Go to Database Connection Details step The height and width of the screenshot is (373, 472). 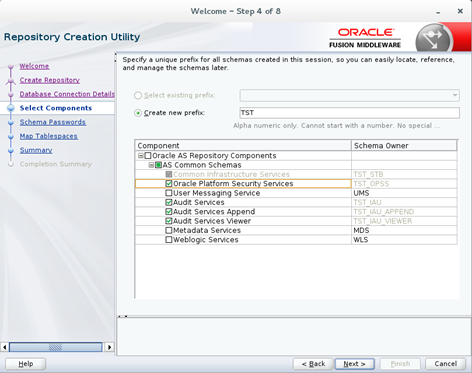(x=67, y=94)
